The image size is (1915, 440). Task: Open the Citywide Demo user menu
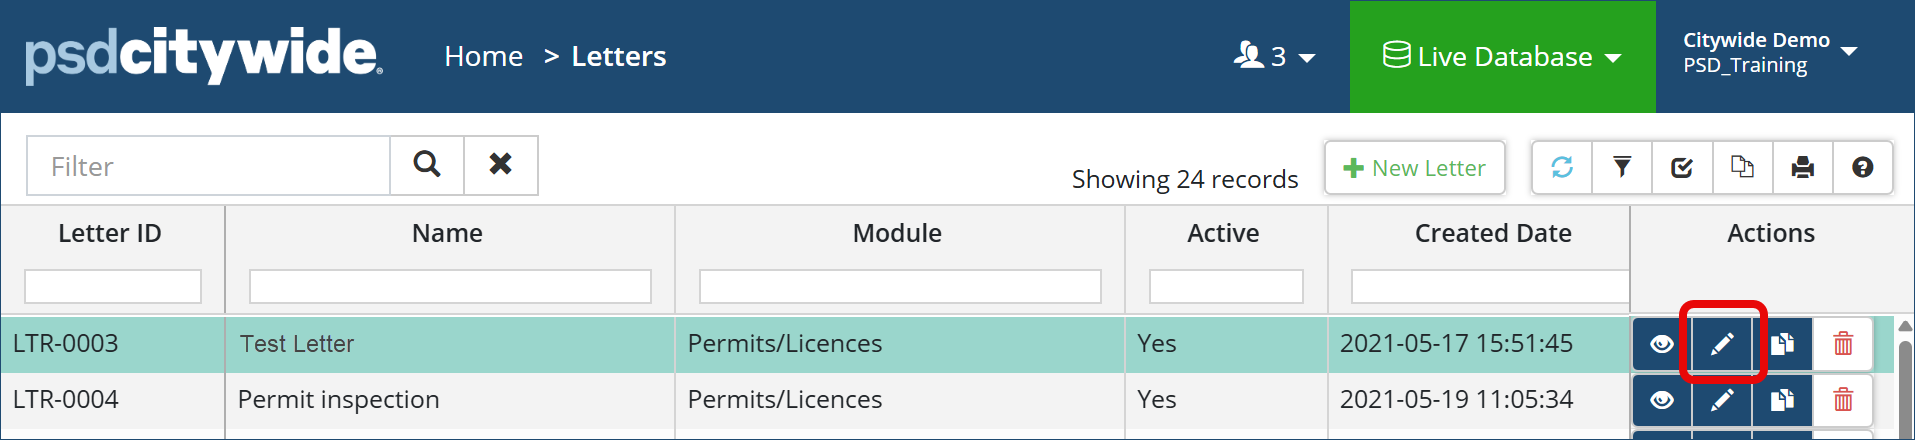[x=1769, y=52]
